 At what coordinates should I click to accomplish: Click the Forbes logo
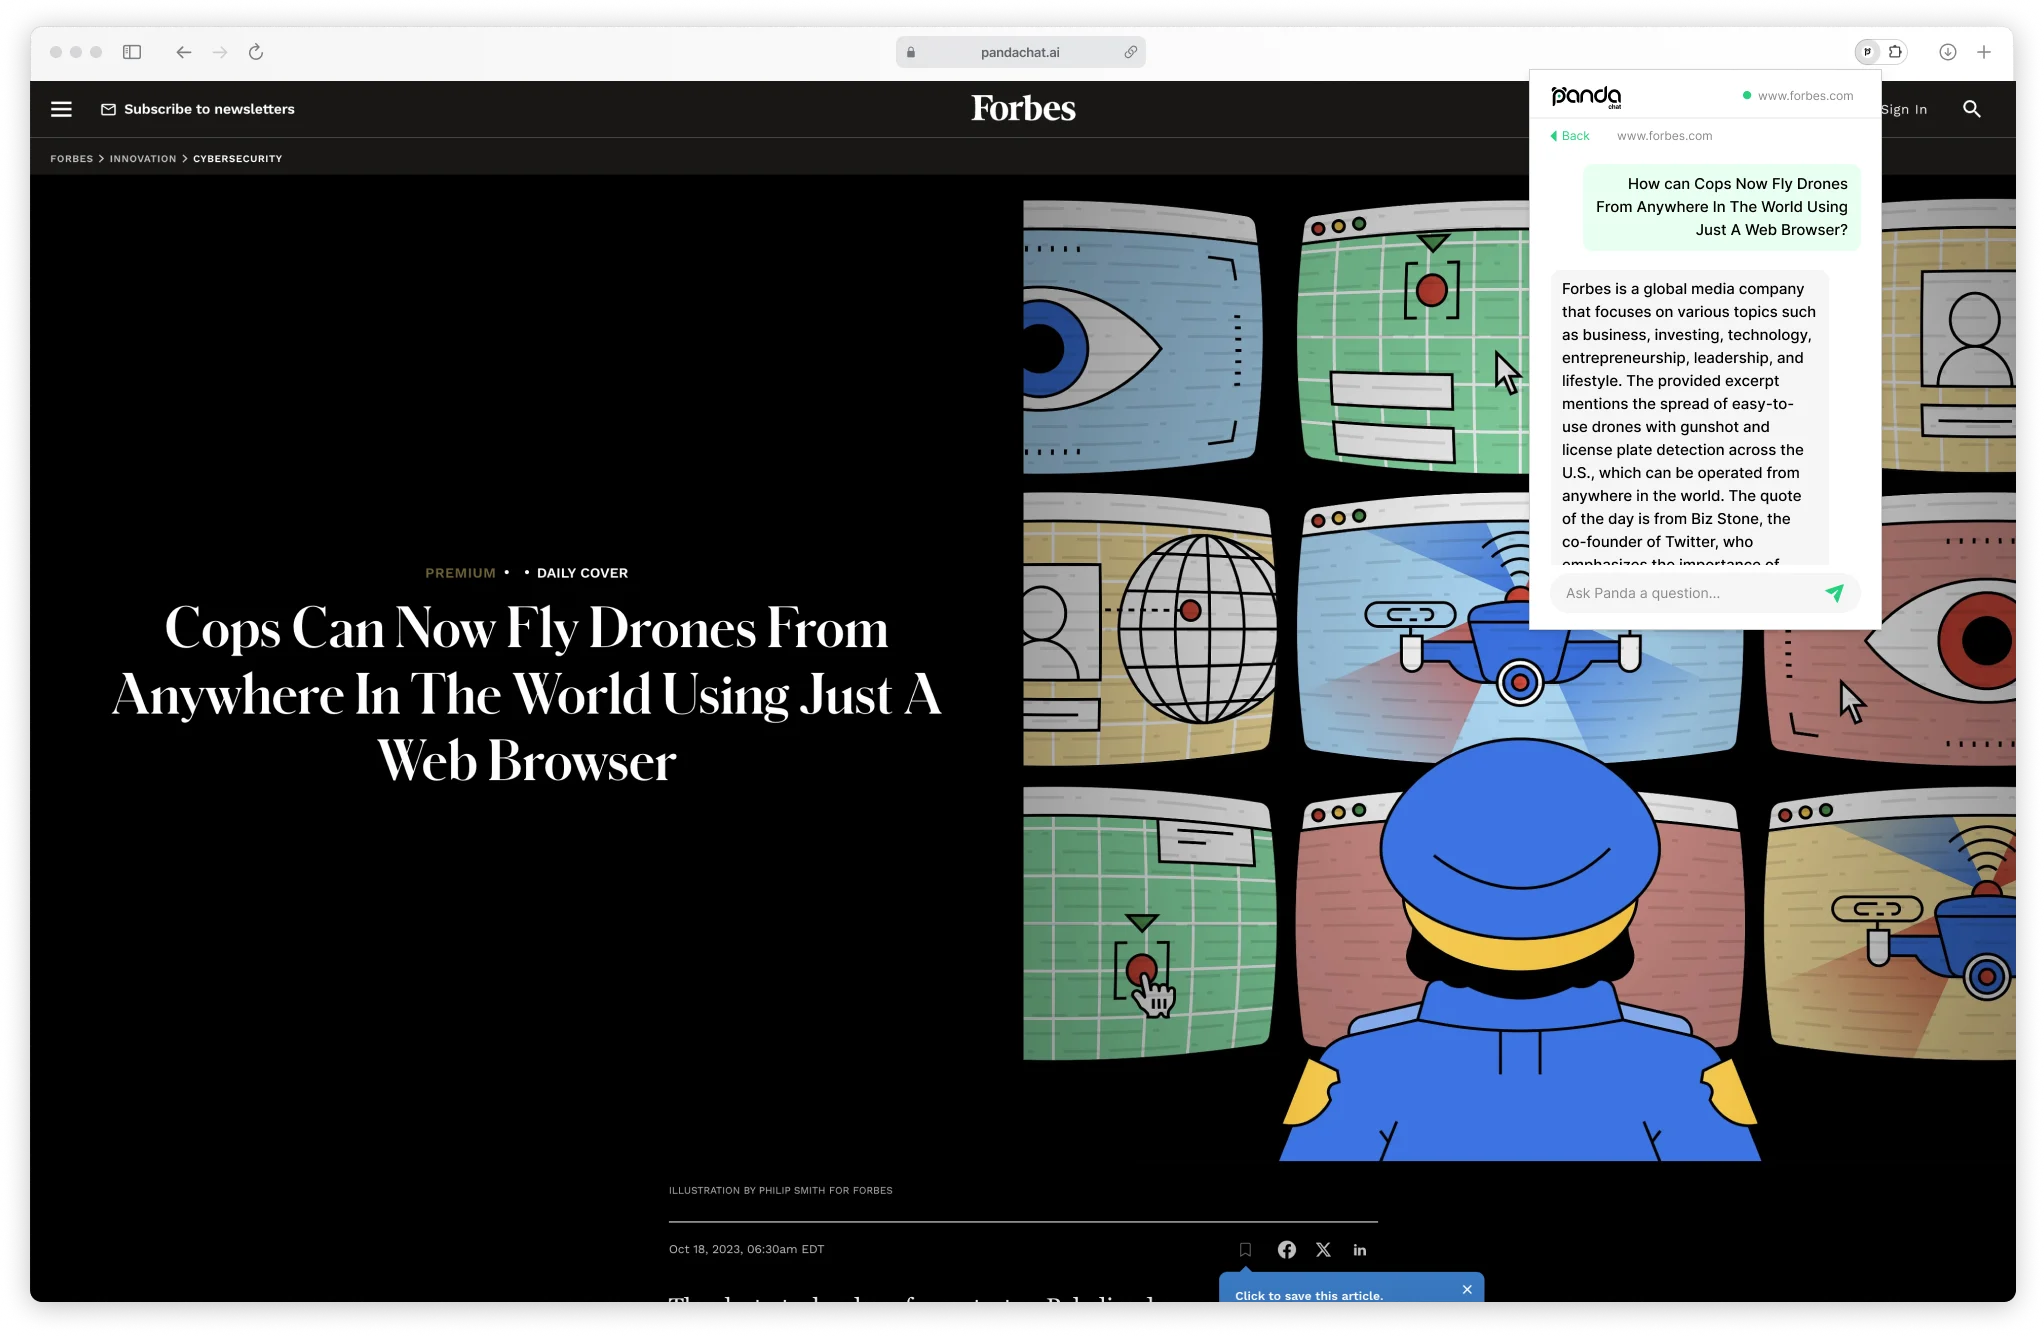(x=1023, y=108)
